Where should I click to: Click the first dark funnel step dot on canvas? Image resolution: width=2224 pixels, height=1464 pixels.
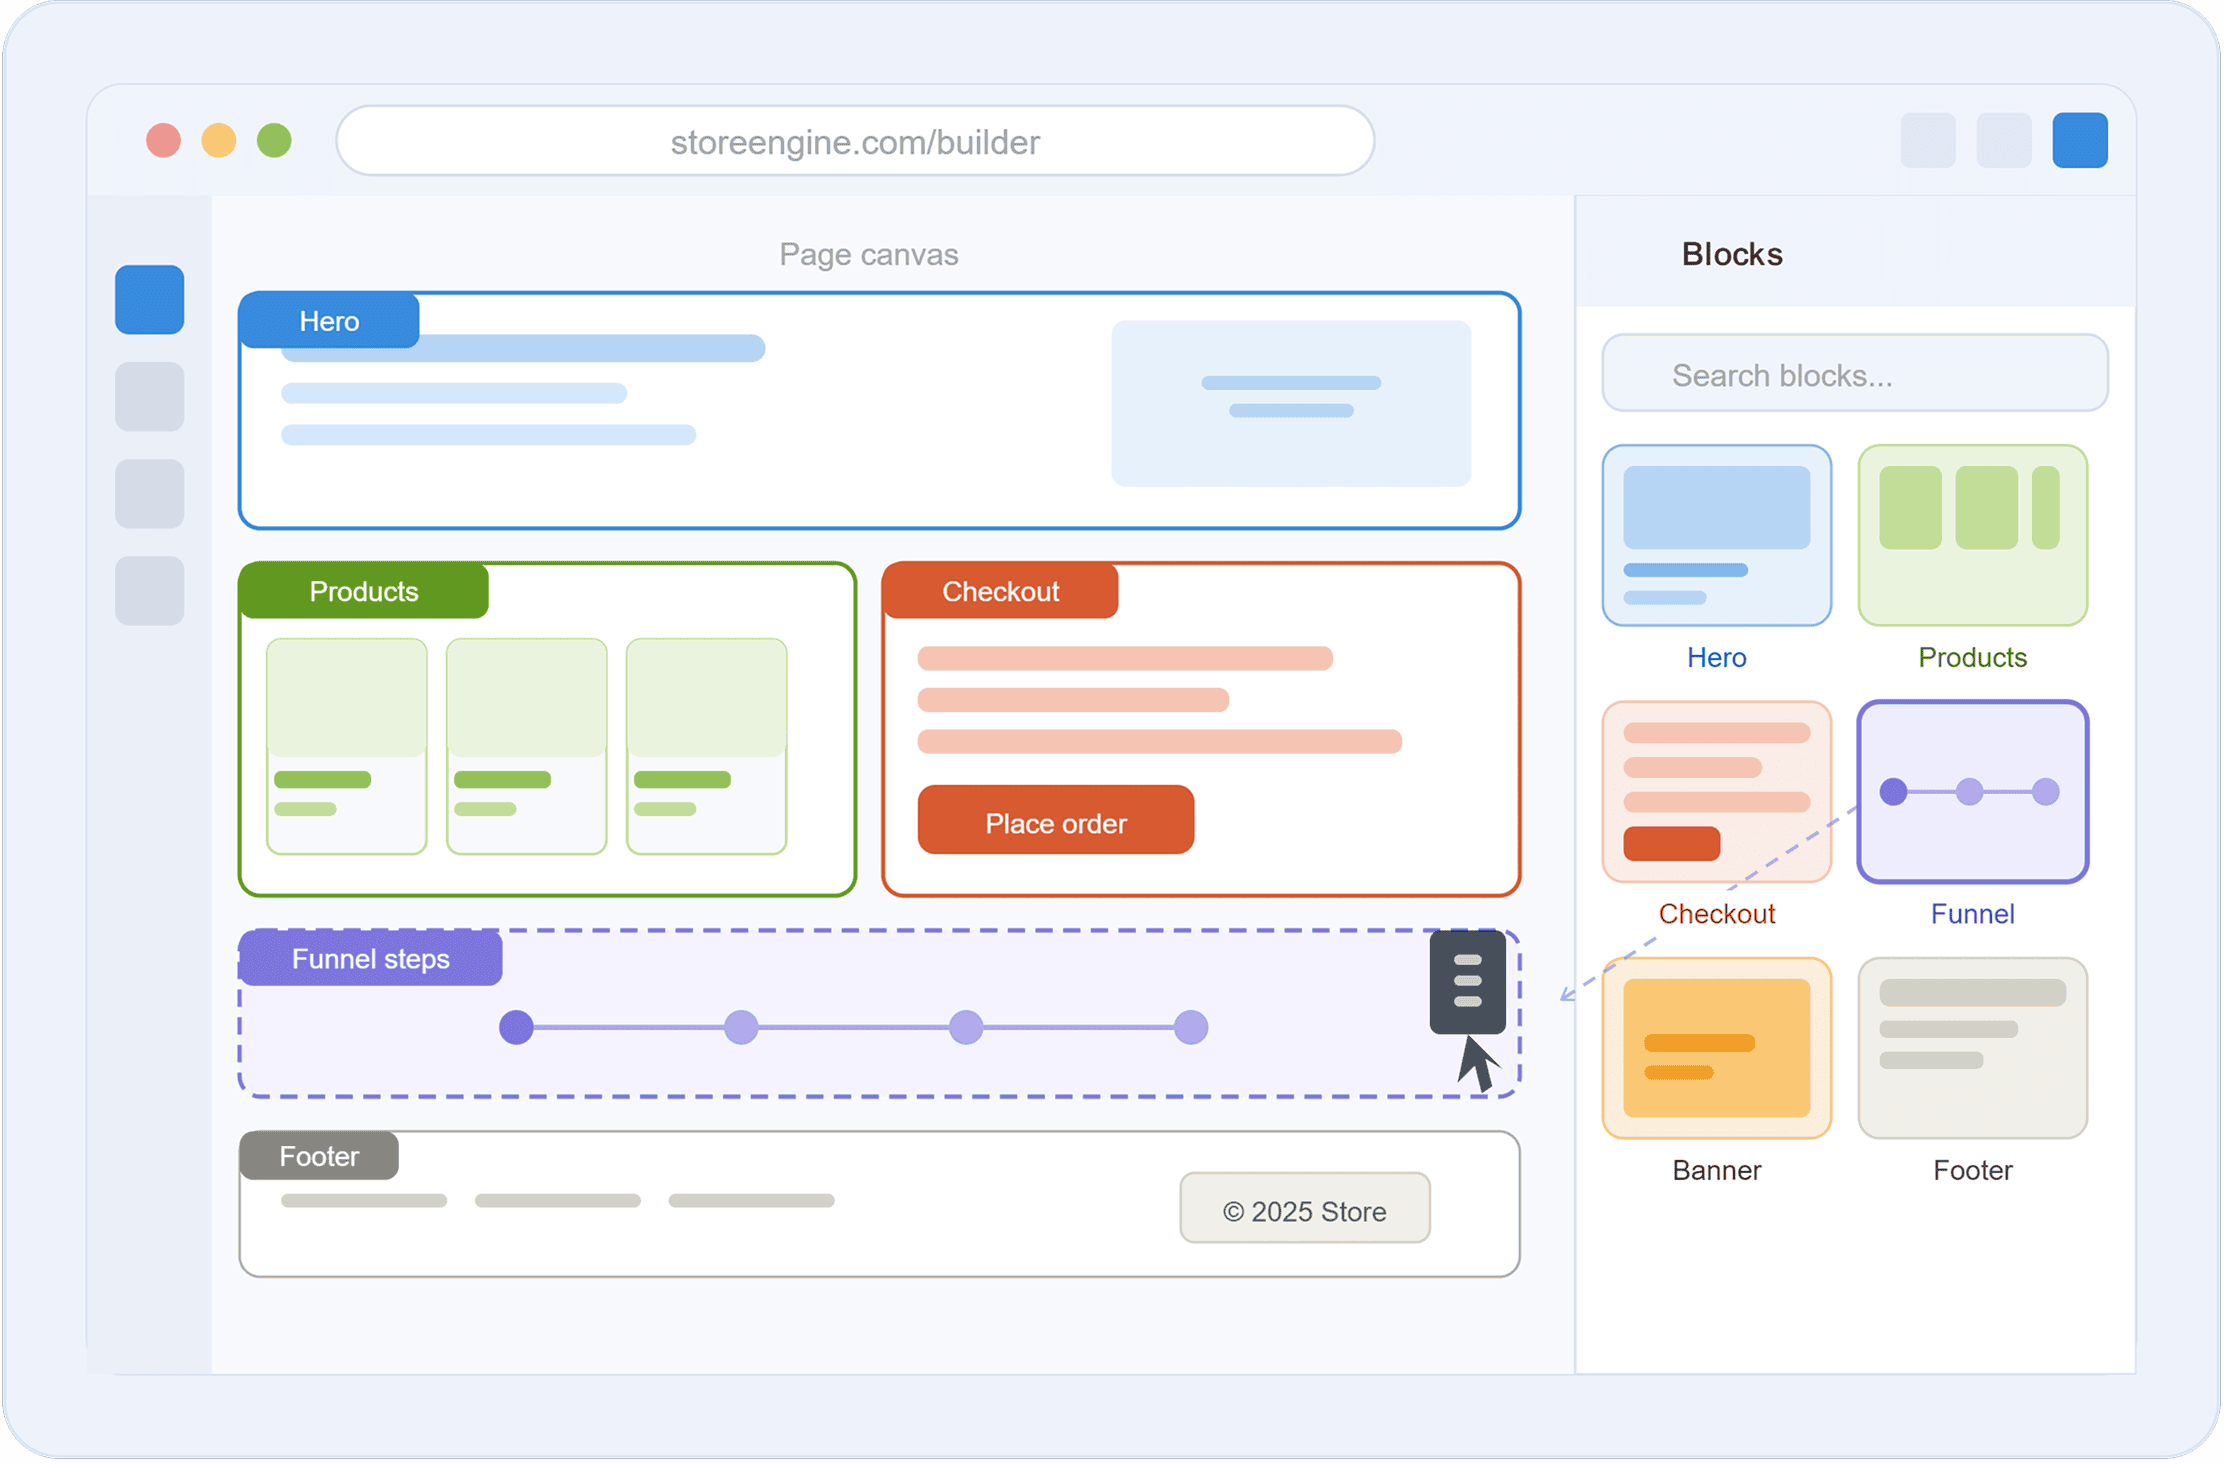(x=516, y=1027)
